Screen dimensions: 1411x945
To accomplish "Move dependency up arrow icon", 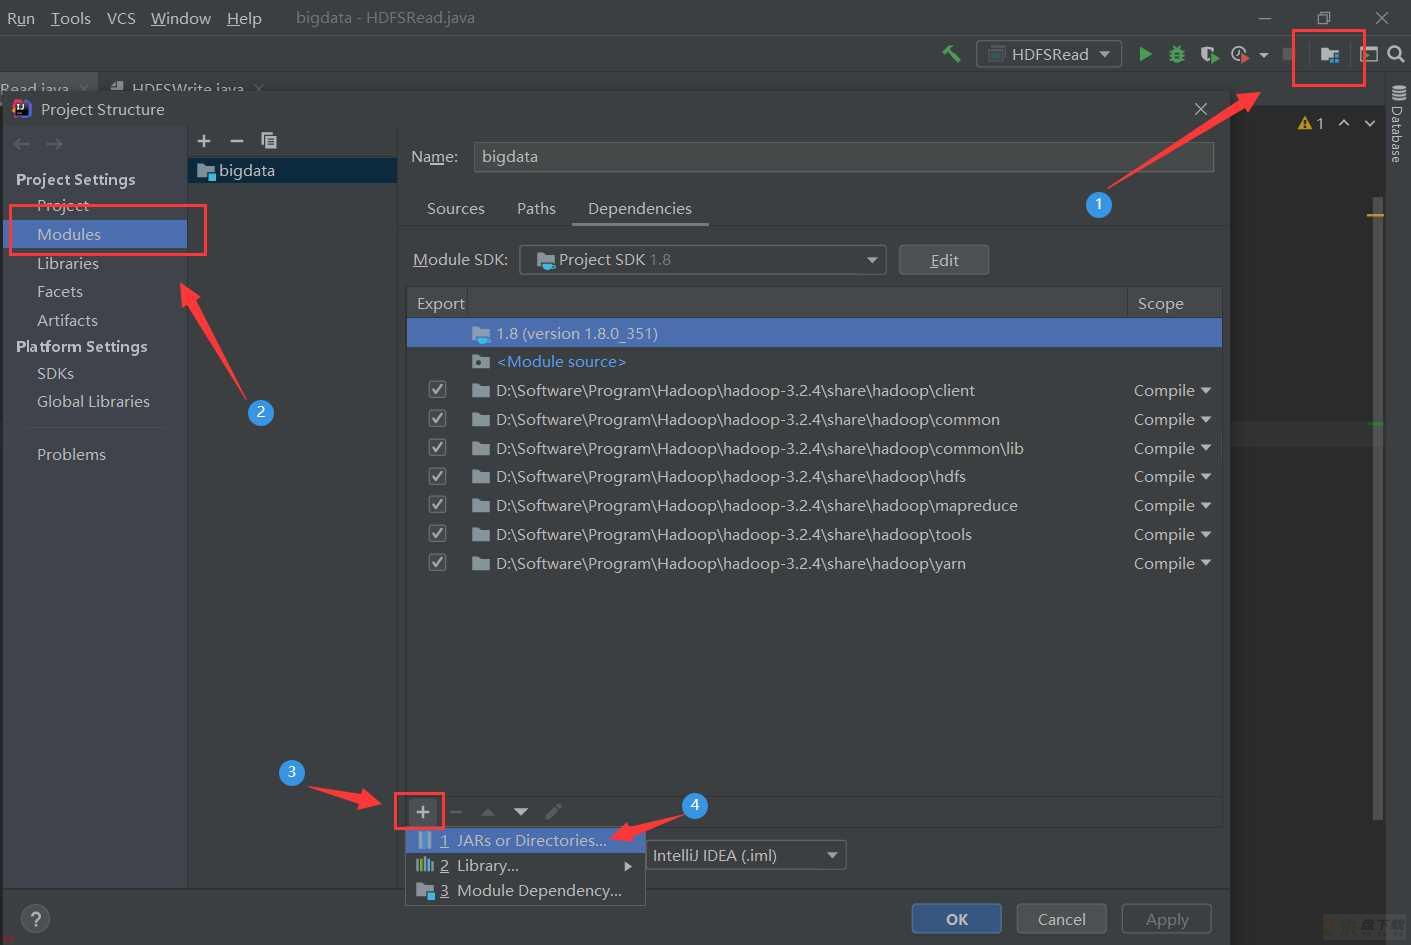I will [488, 812].
